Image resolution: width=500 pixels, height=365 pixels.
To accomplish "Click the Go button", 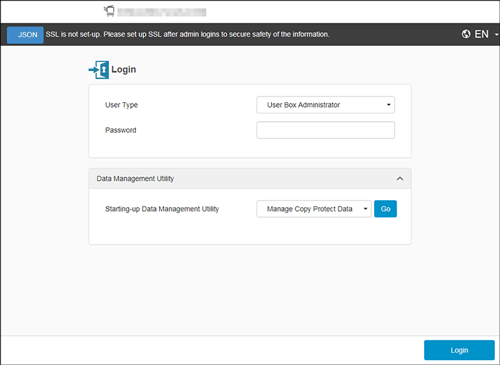I will click(385, 209).
